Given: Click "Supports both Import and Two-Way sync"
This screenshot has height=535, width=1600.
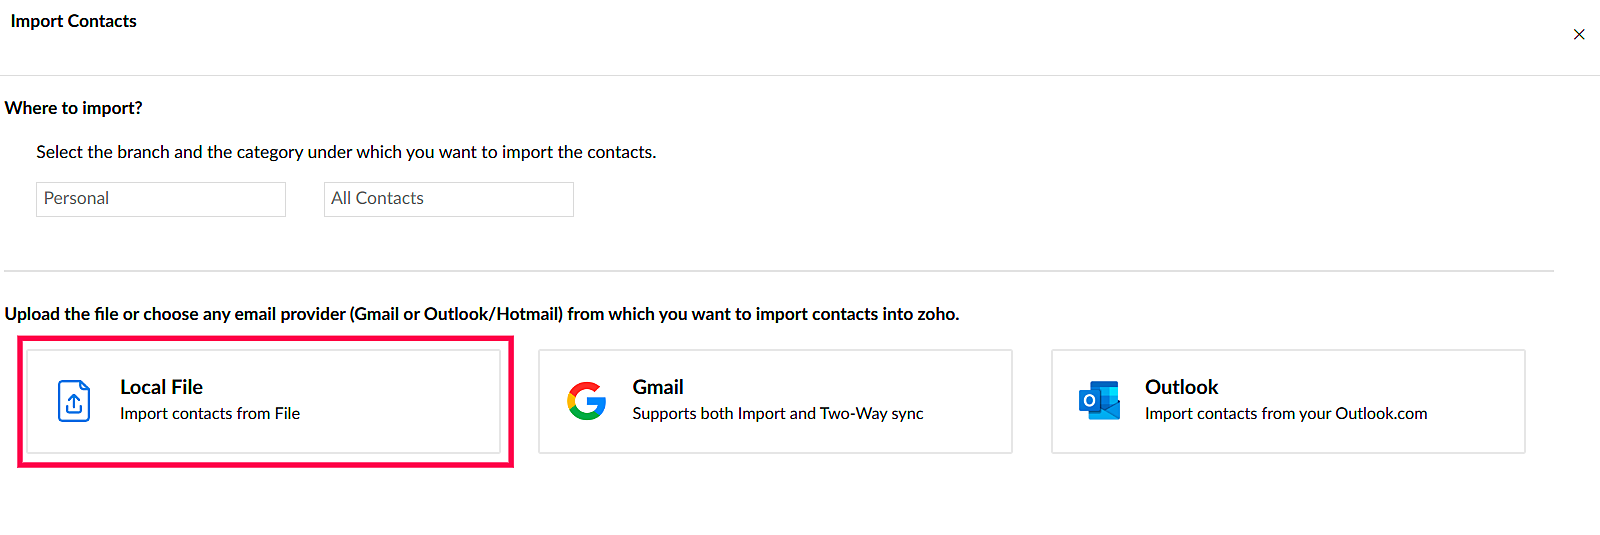Looking at the screenshot, I should [777, 414].
